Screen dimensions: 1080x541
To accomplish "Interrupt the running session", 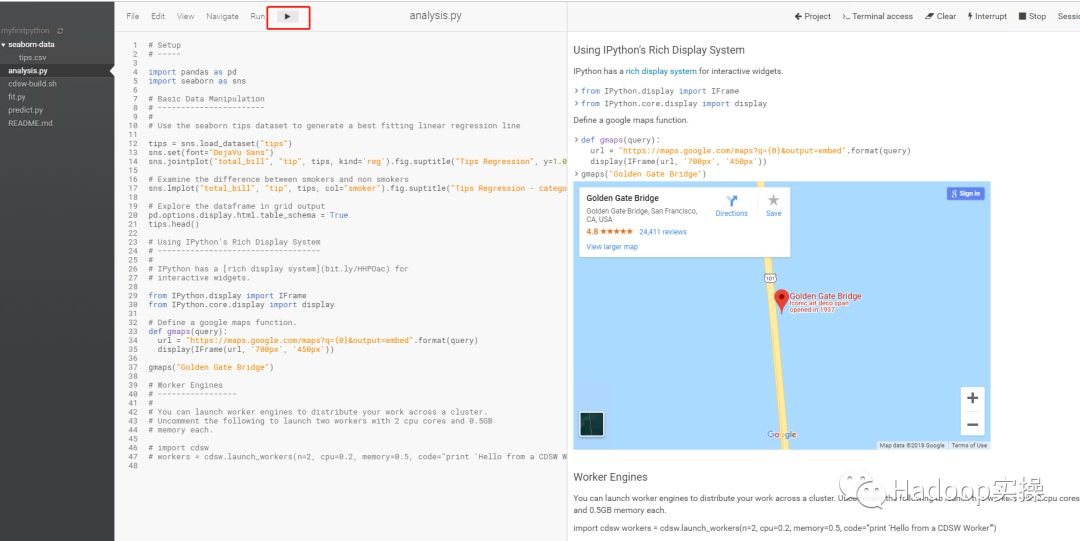I will [987, 17].
